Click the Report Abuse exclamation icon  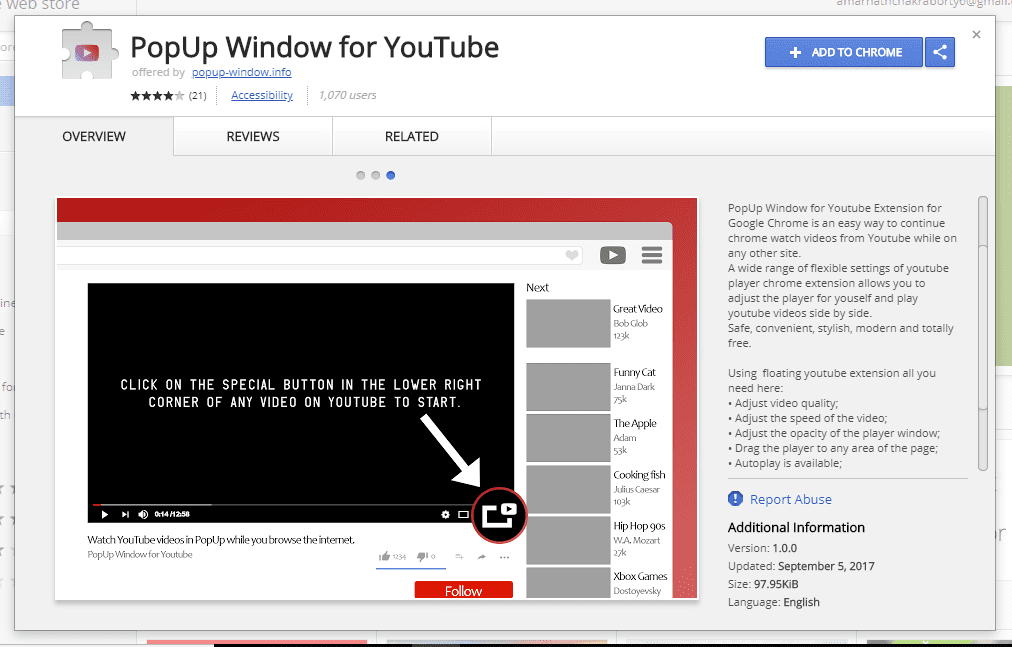735,498
